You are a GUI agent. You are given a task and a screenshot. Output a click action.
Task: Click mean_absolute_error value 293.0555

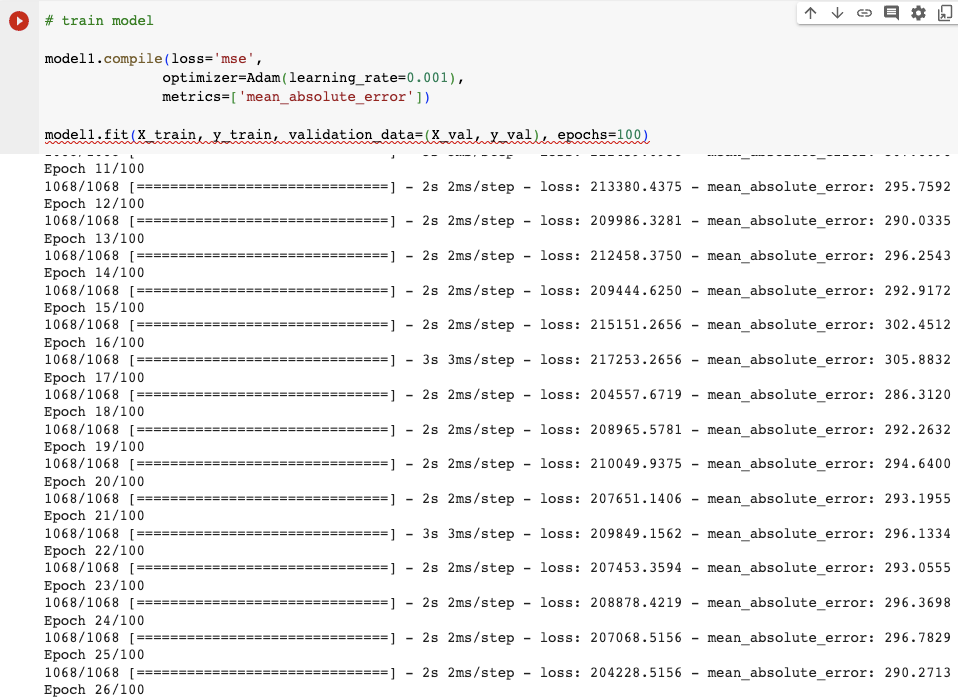(918, 568)
